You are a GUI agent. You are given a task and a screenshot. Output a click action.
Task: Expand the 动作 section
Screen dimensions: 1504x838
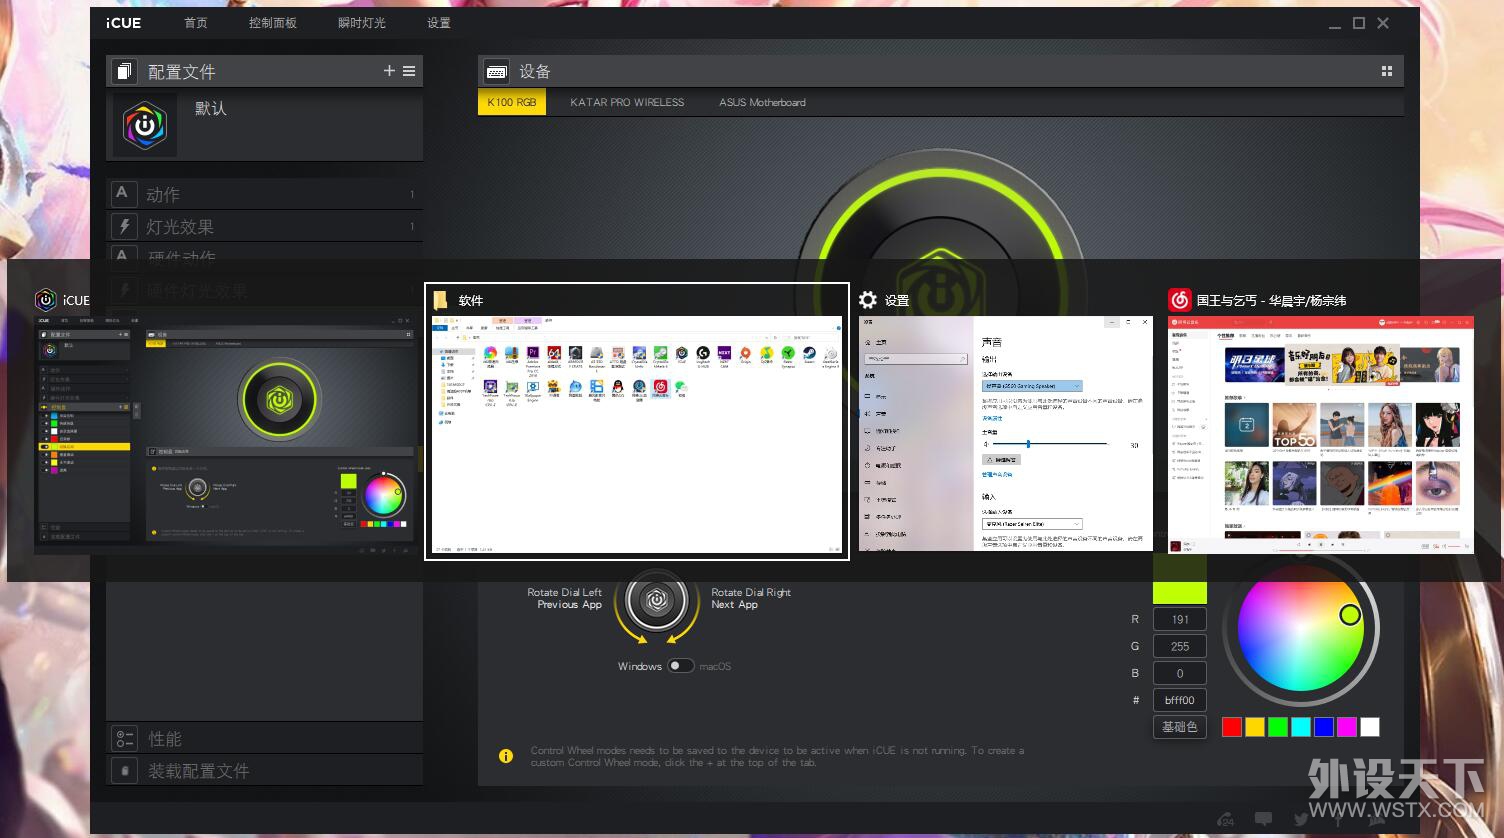[x=264, y=194]
